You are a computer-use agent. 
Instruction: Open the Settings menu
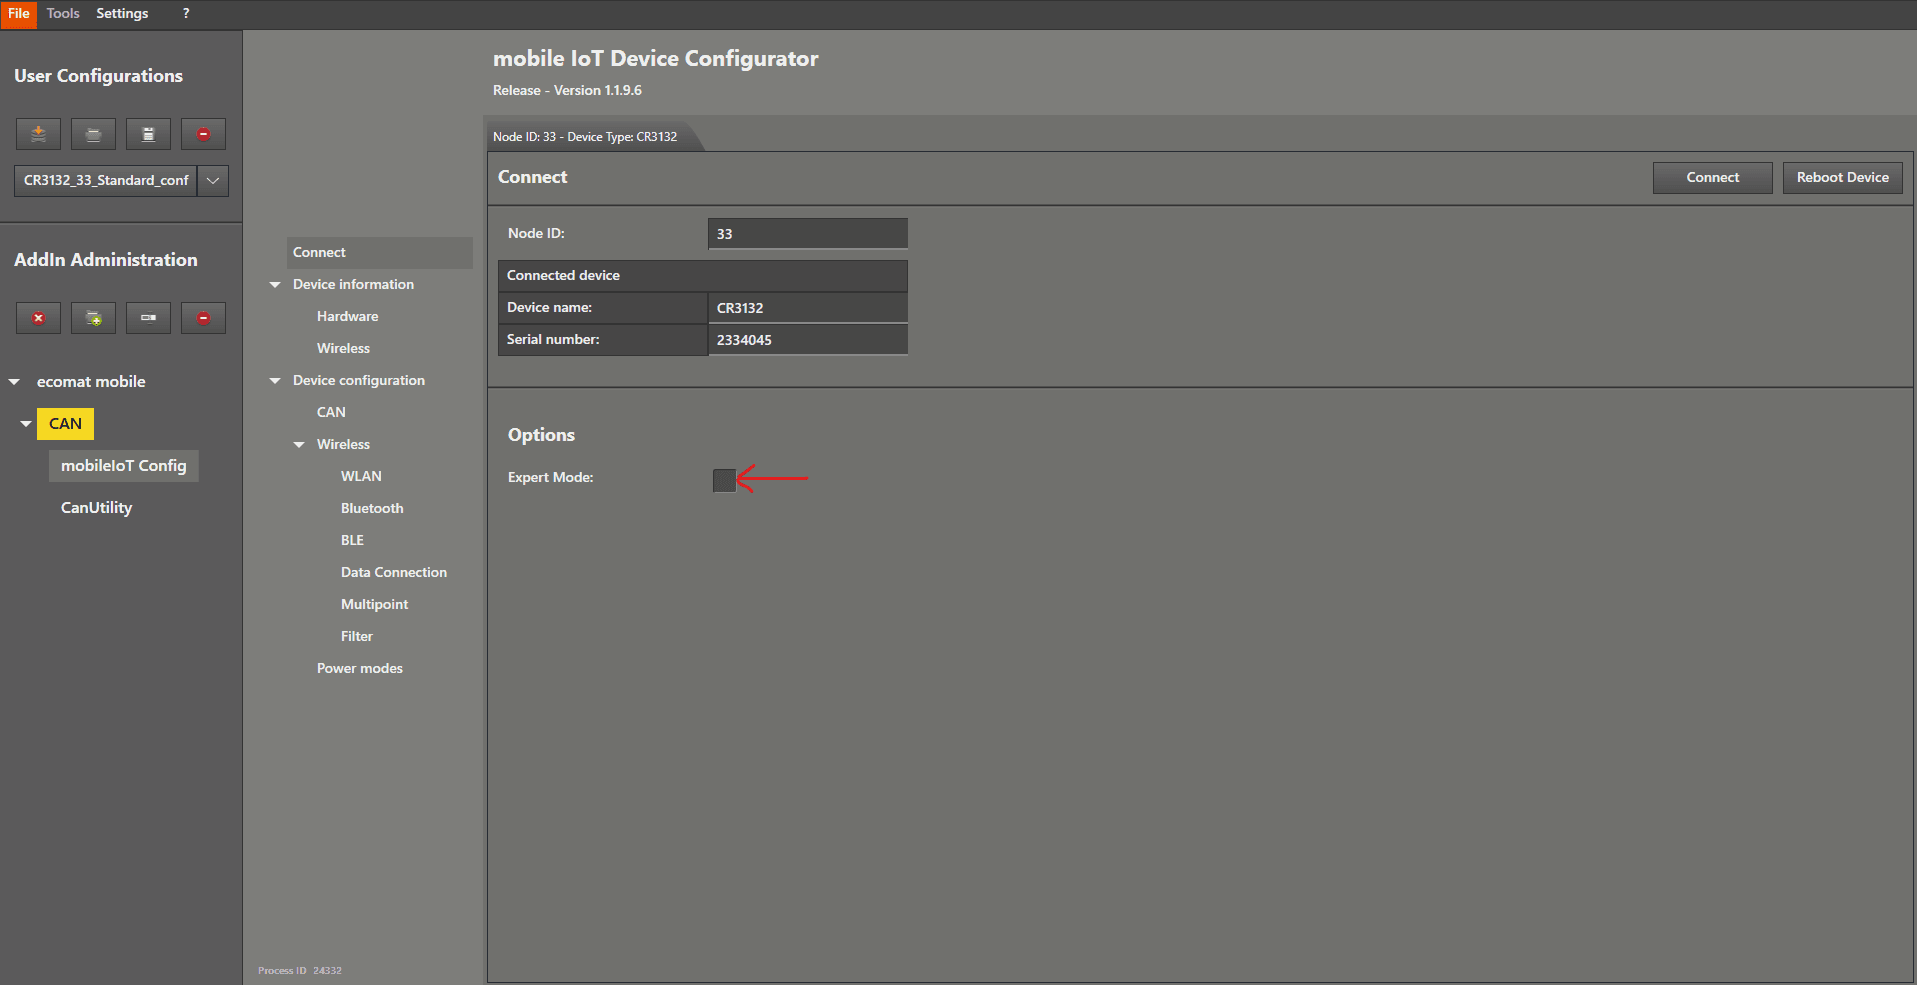[x=122, y=14]
